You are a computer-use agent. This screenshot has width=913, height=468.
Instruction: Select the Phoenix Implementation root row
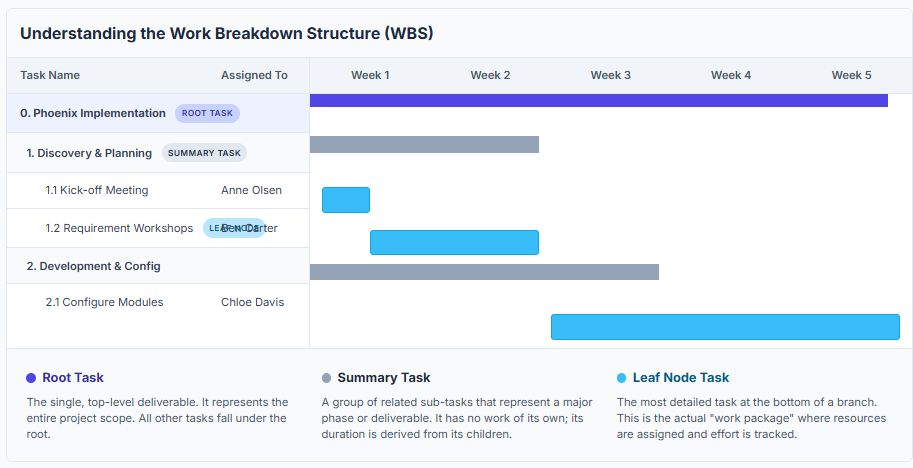coord(93,113)
